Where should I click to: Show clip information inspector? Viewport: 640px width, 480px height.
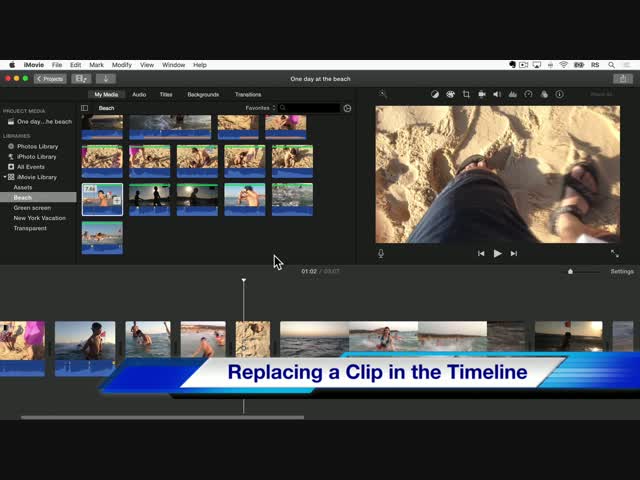point(560,94)
